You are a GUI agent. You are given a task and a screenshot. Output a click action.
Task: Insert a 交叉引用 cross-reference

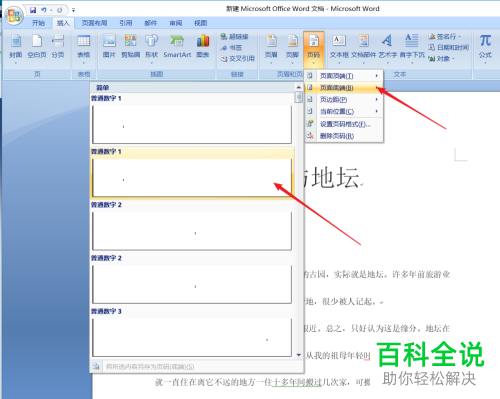point(237,59)
